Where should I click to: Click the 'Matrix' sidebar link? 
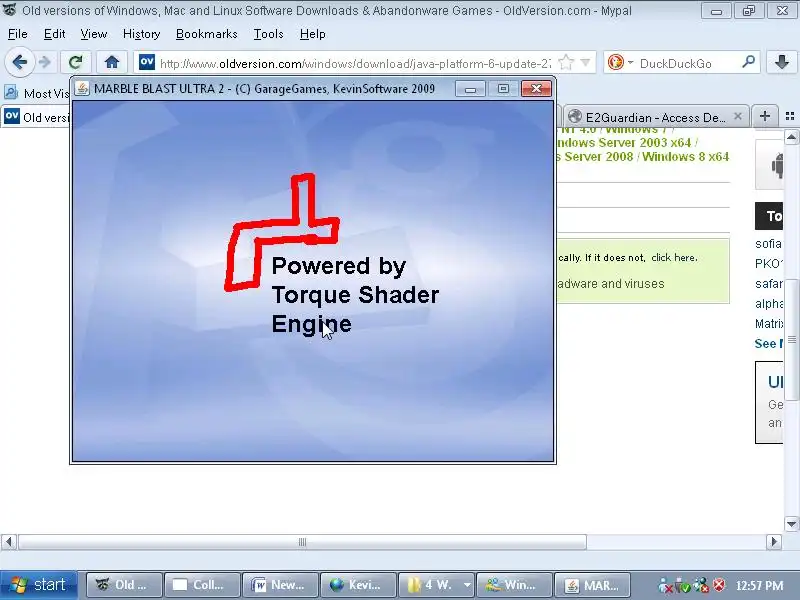[768, 323]
